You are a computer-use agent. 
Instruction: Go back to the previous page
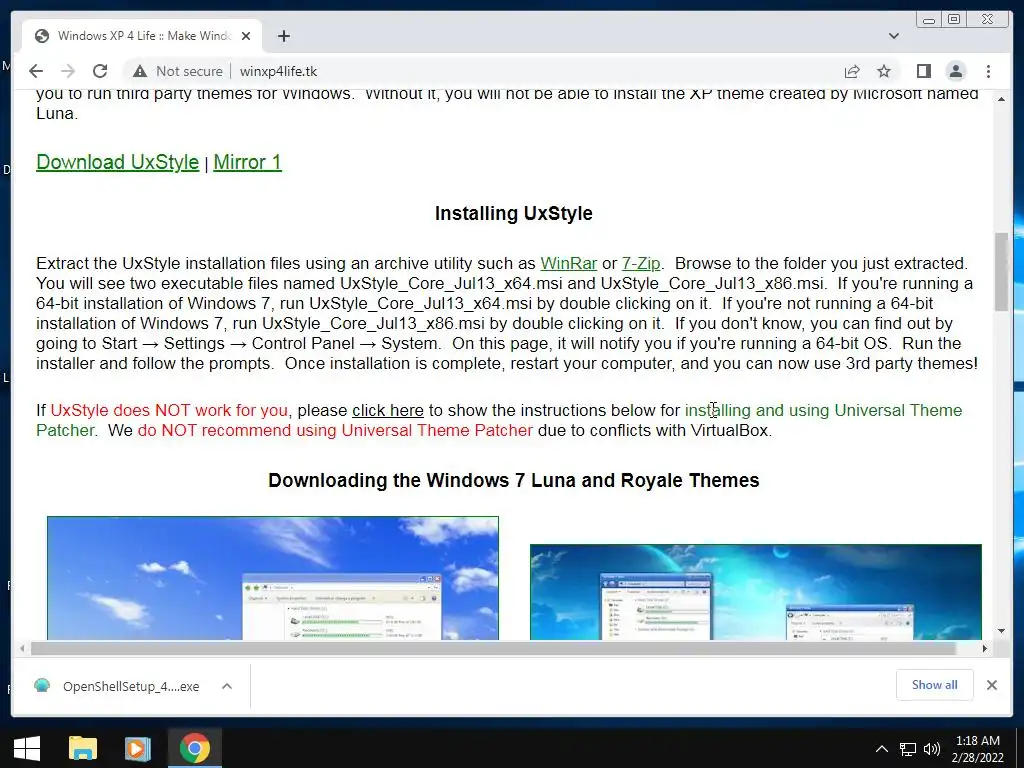(x=36, y=71)
